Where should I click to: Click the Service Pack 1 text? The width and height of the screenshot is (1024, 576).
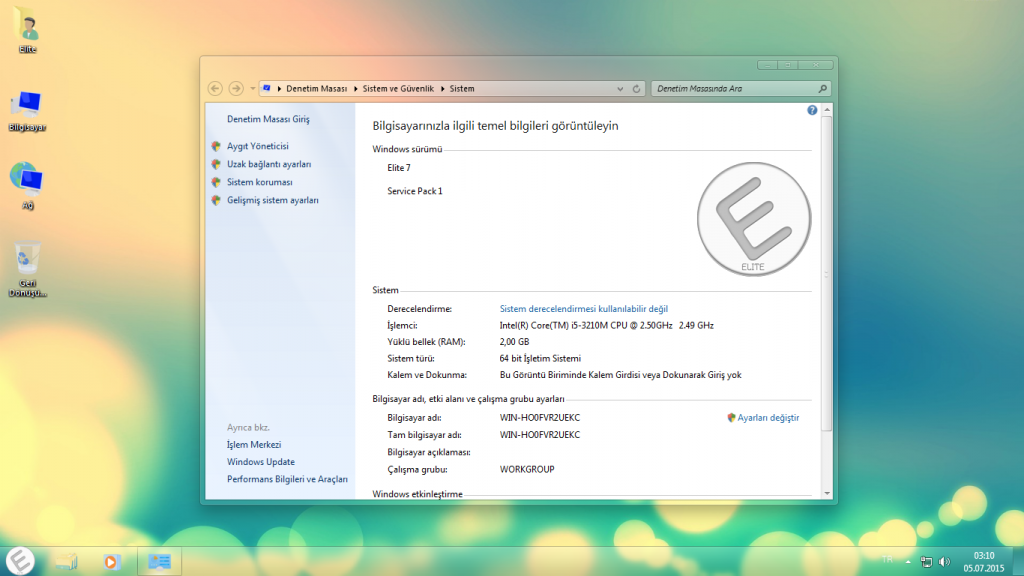tap(415, 191)
